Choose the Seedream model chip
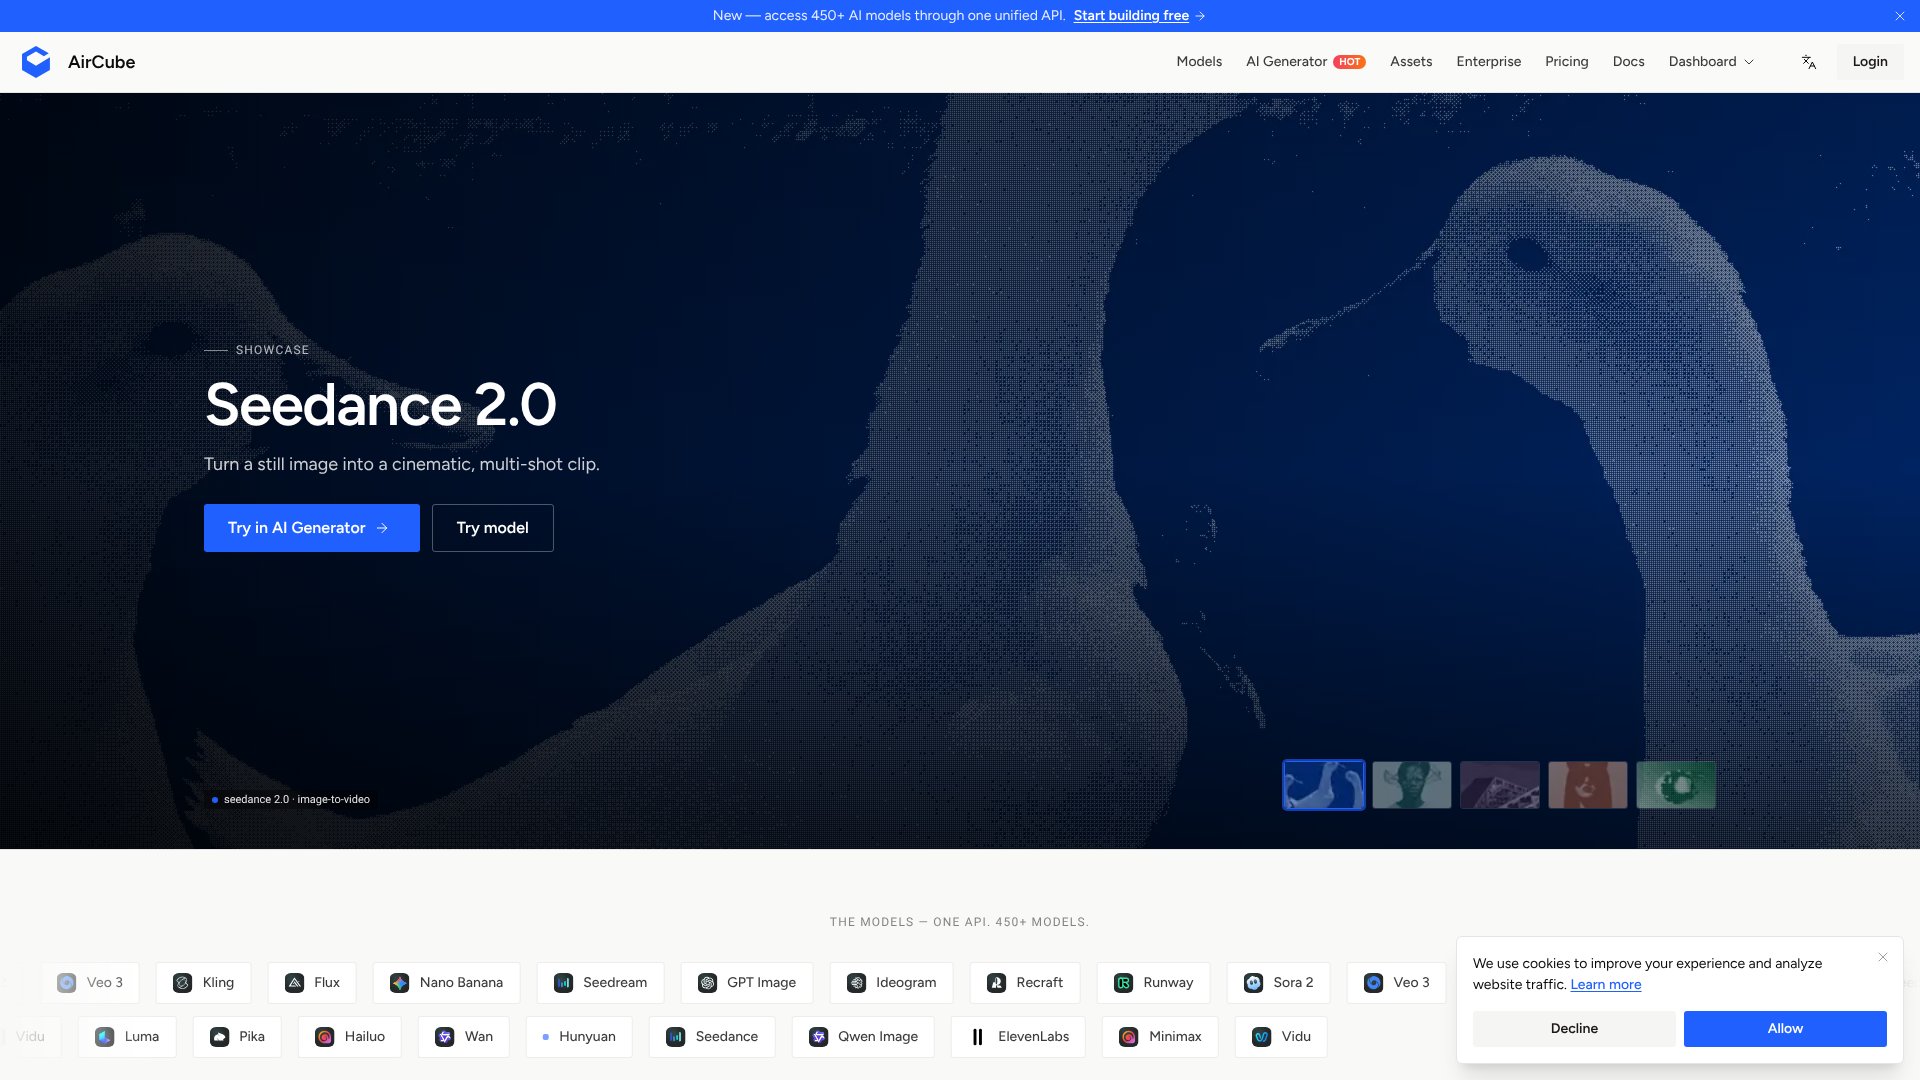Image resolution: width=1920 pixels, height=1080 pixels. click(600, 983)
